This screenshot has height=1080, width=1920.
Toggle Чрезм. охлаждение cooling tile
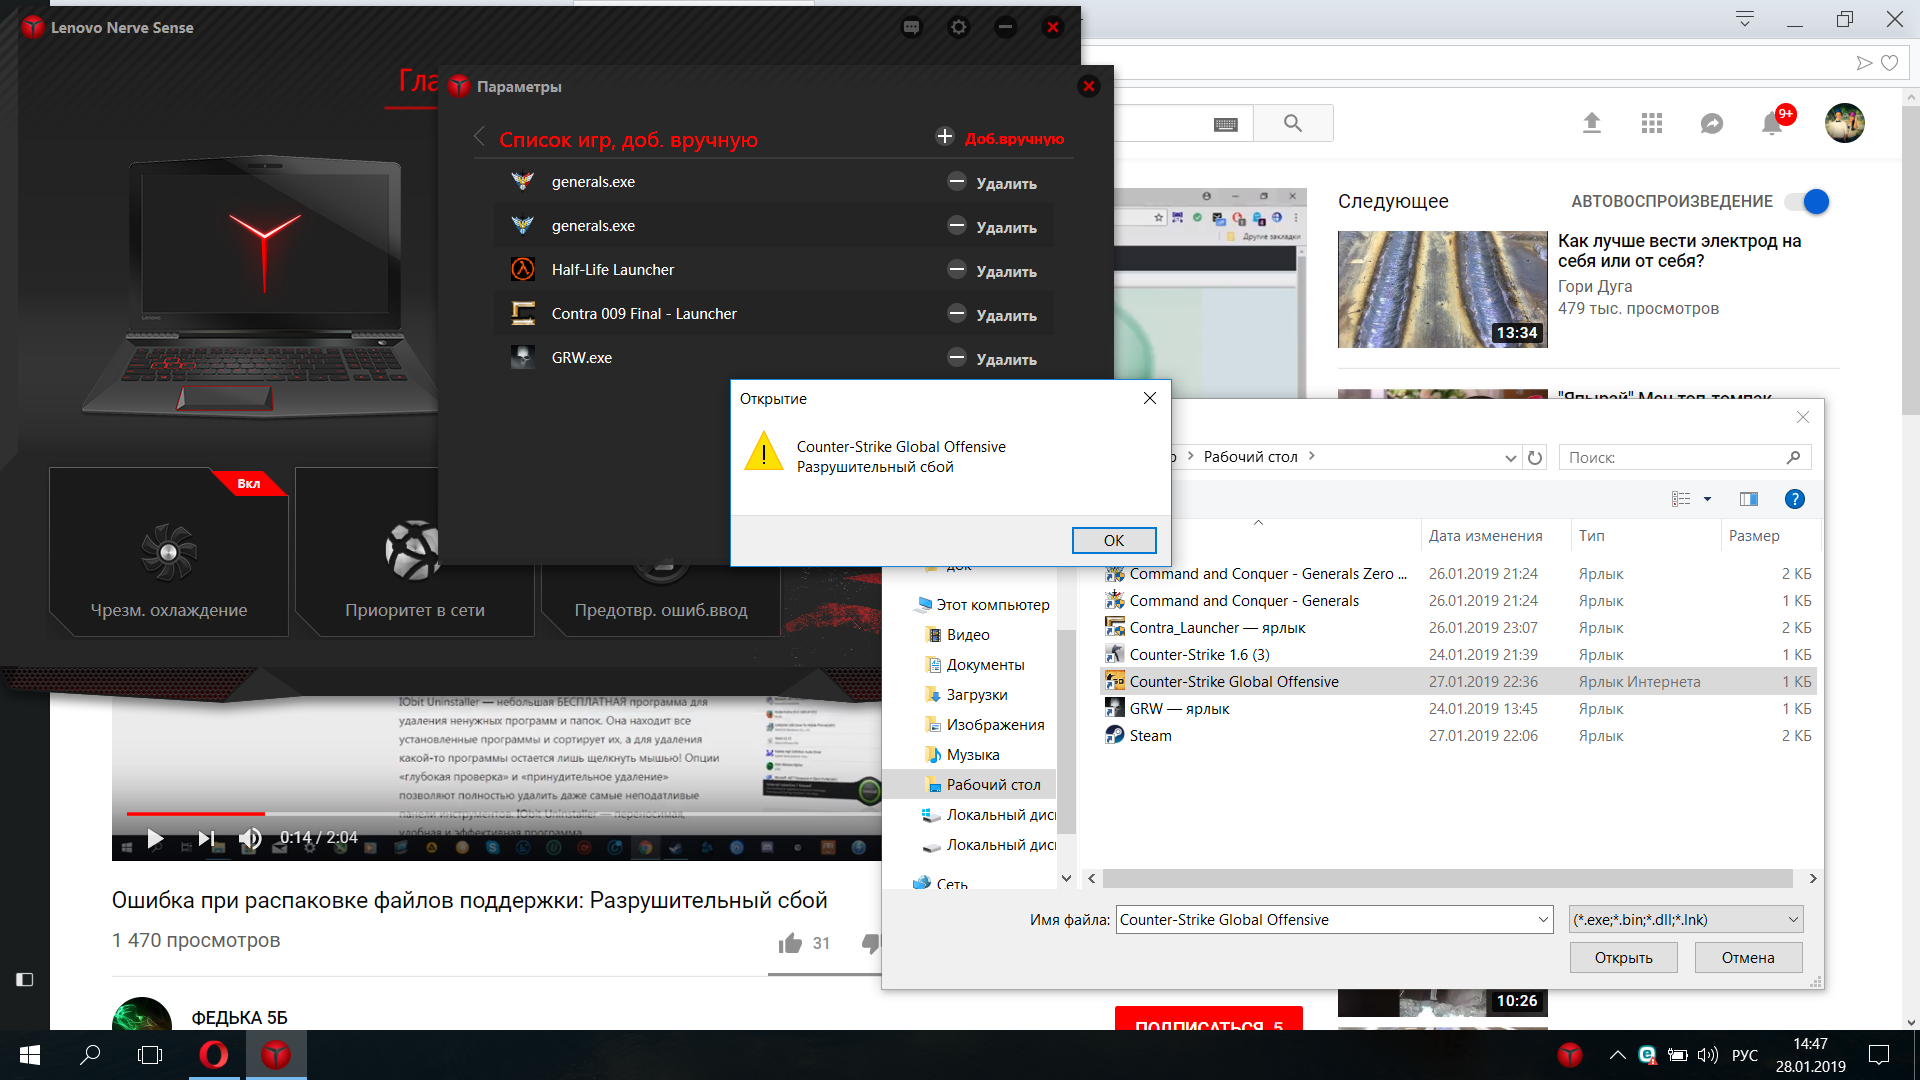point(169,552)
